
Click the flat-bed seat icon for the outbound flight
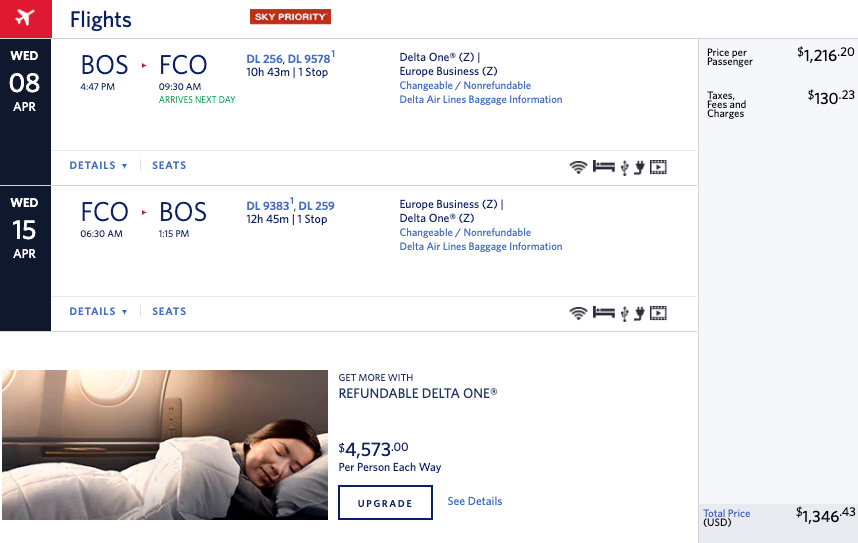603,167
